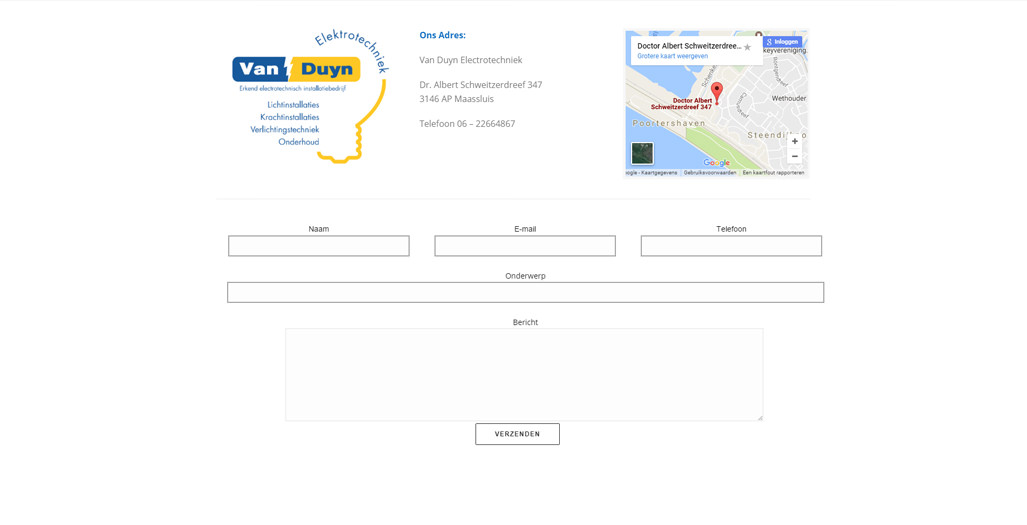This screenshot has height=525, width=1027.
Task: Switch map to satellite view thumbnail
Action: 642,153
